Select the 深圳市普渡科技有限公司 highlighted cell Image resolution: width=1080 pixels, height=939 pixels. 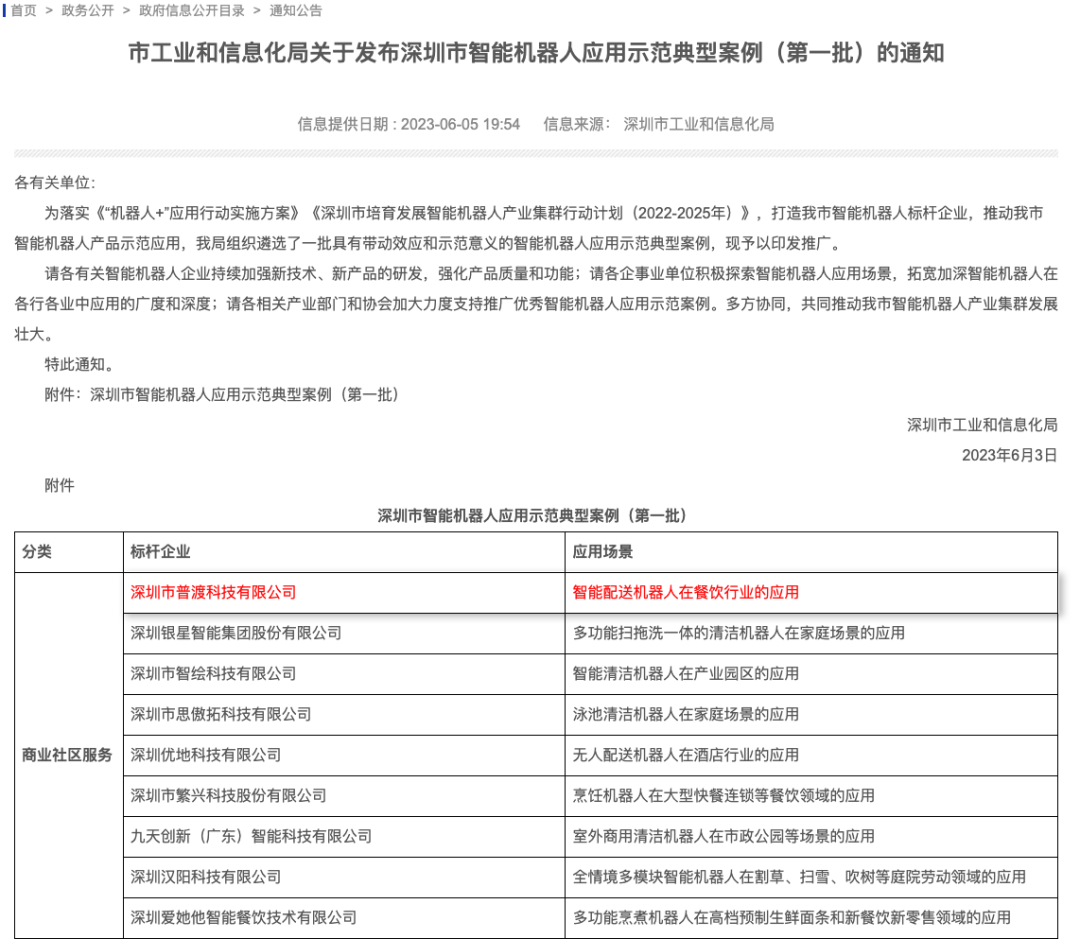[213, 592]
